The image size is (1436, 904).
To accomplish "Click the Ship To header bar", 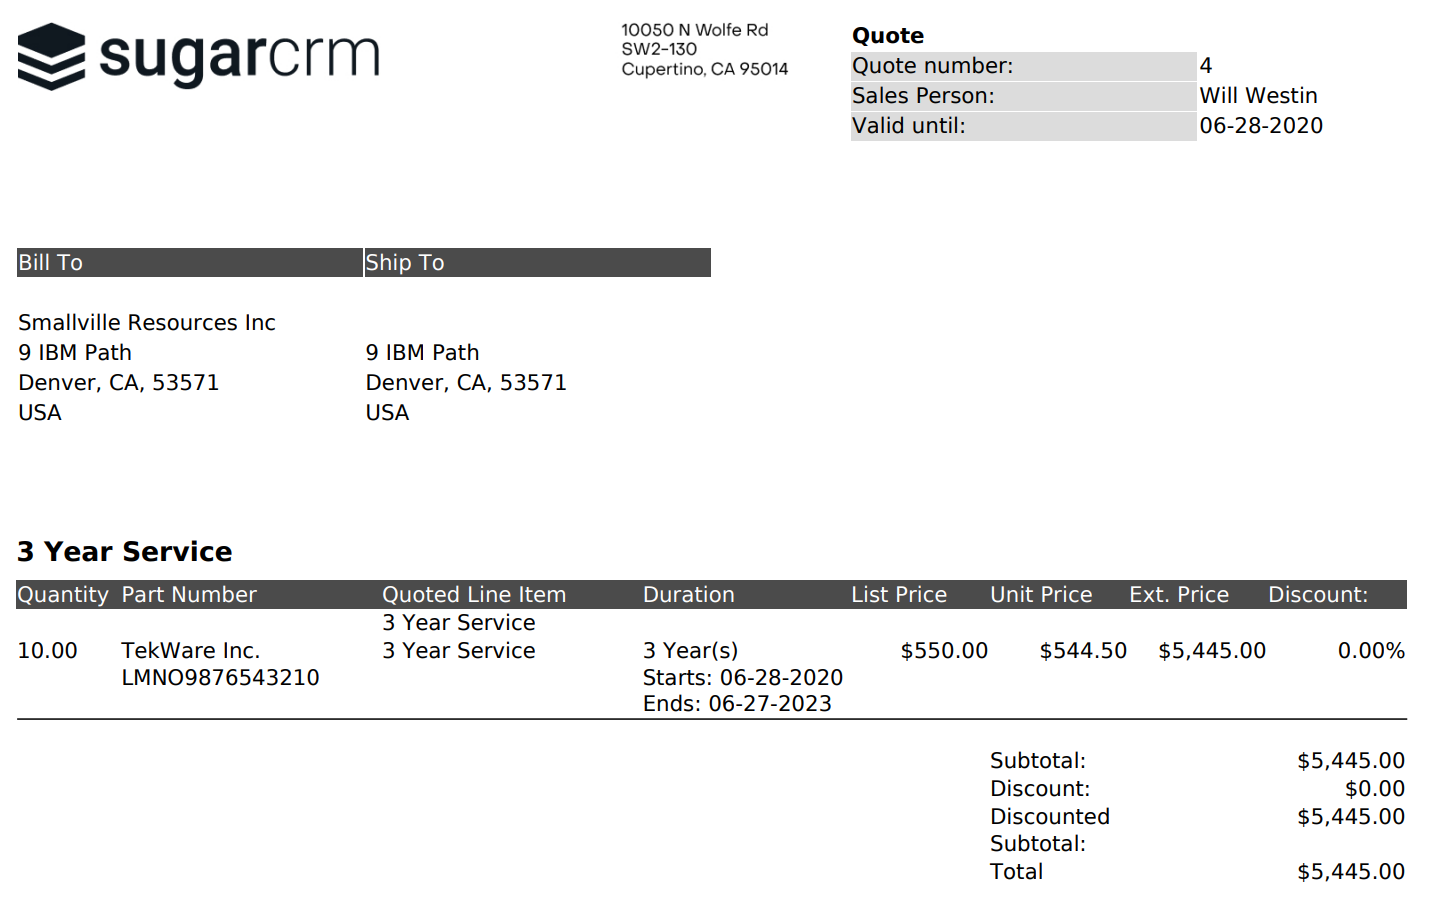I will click(537, 263).
